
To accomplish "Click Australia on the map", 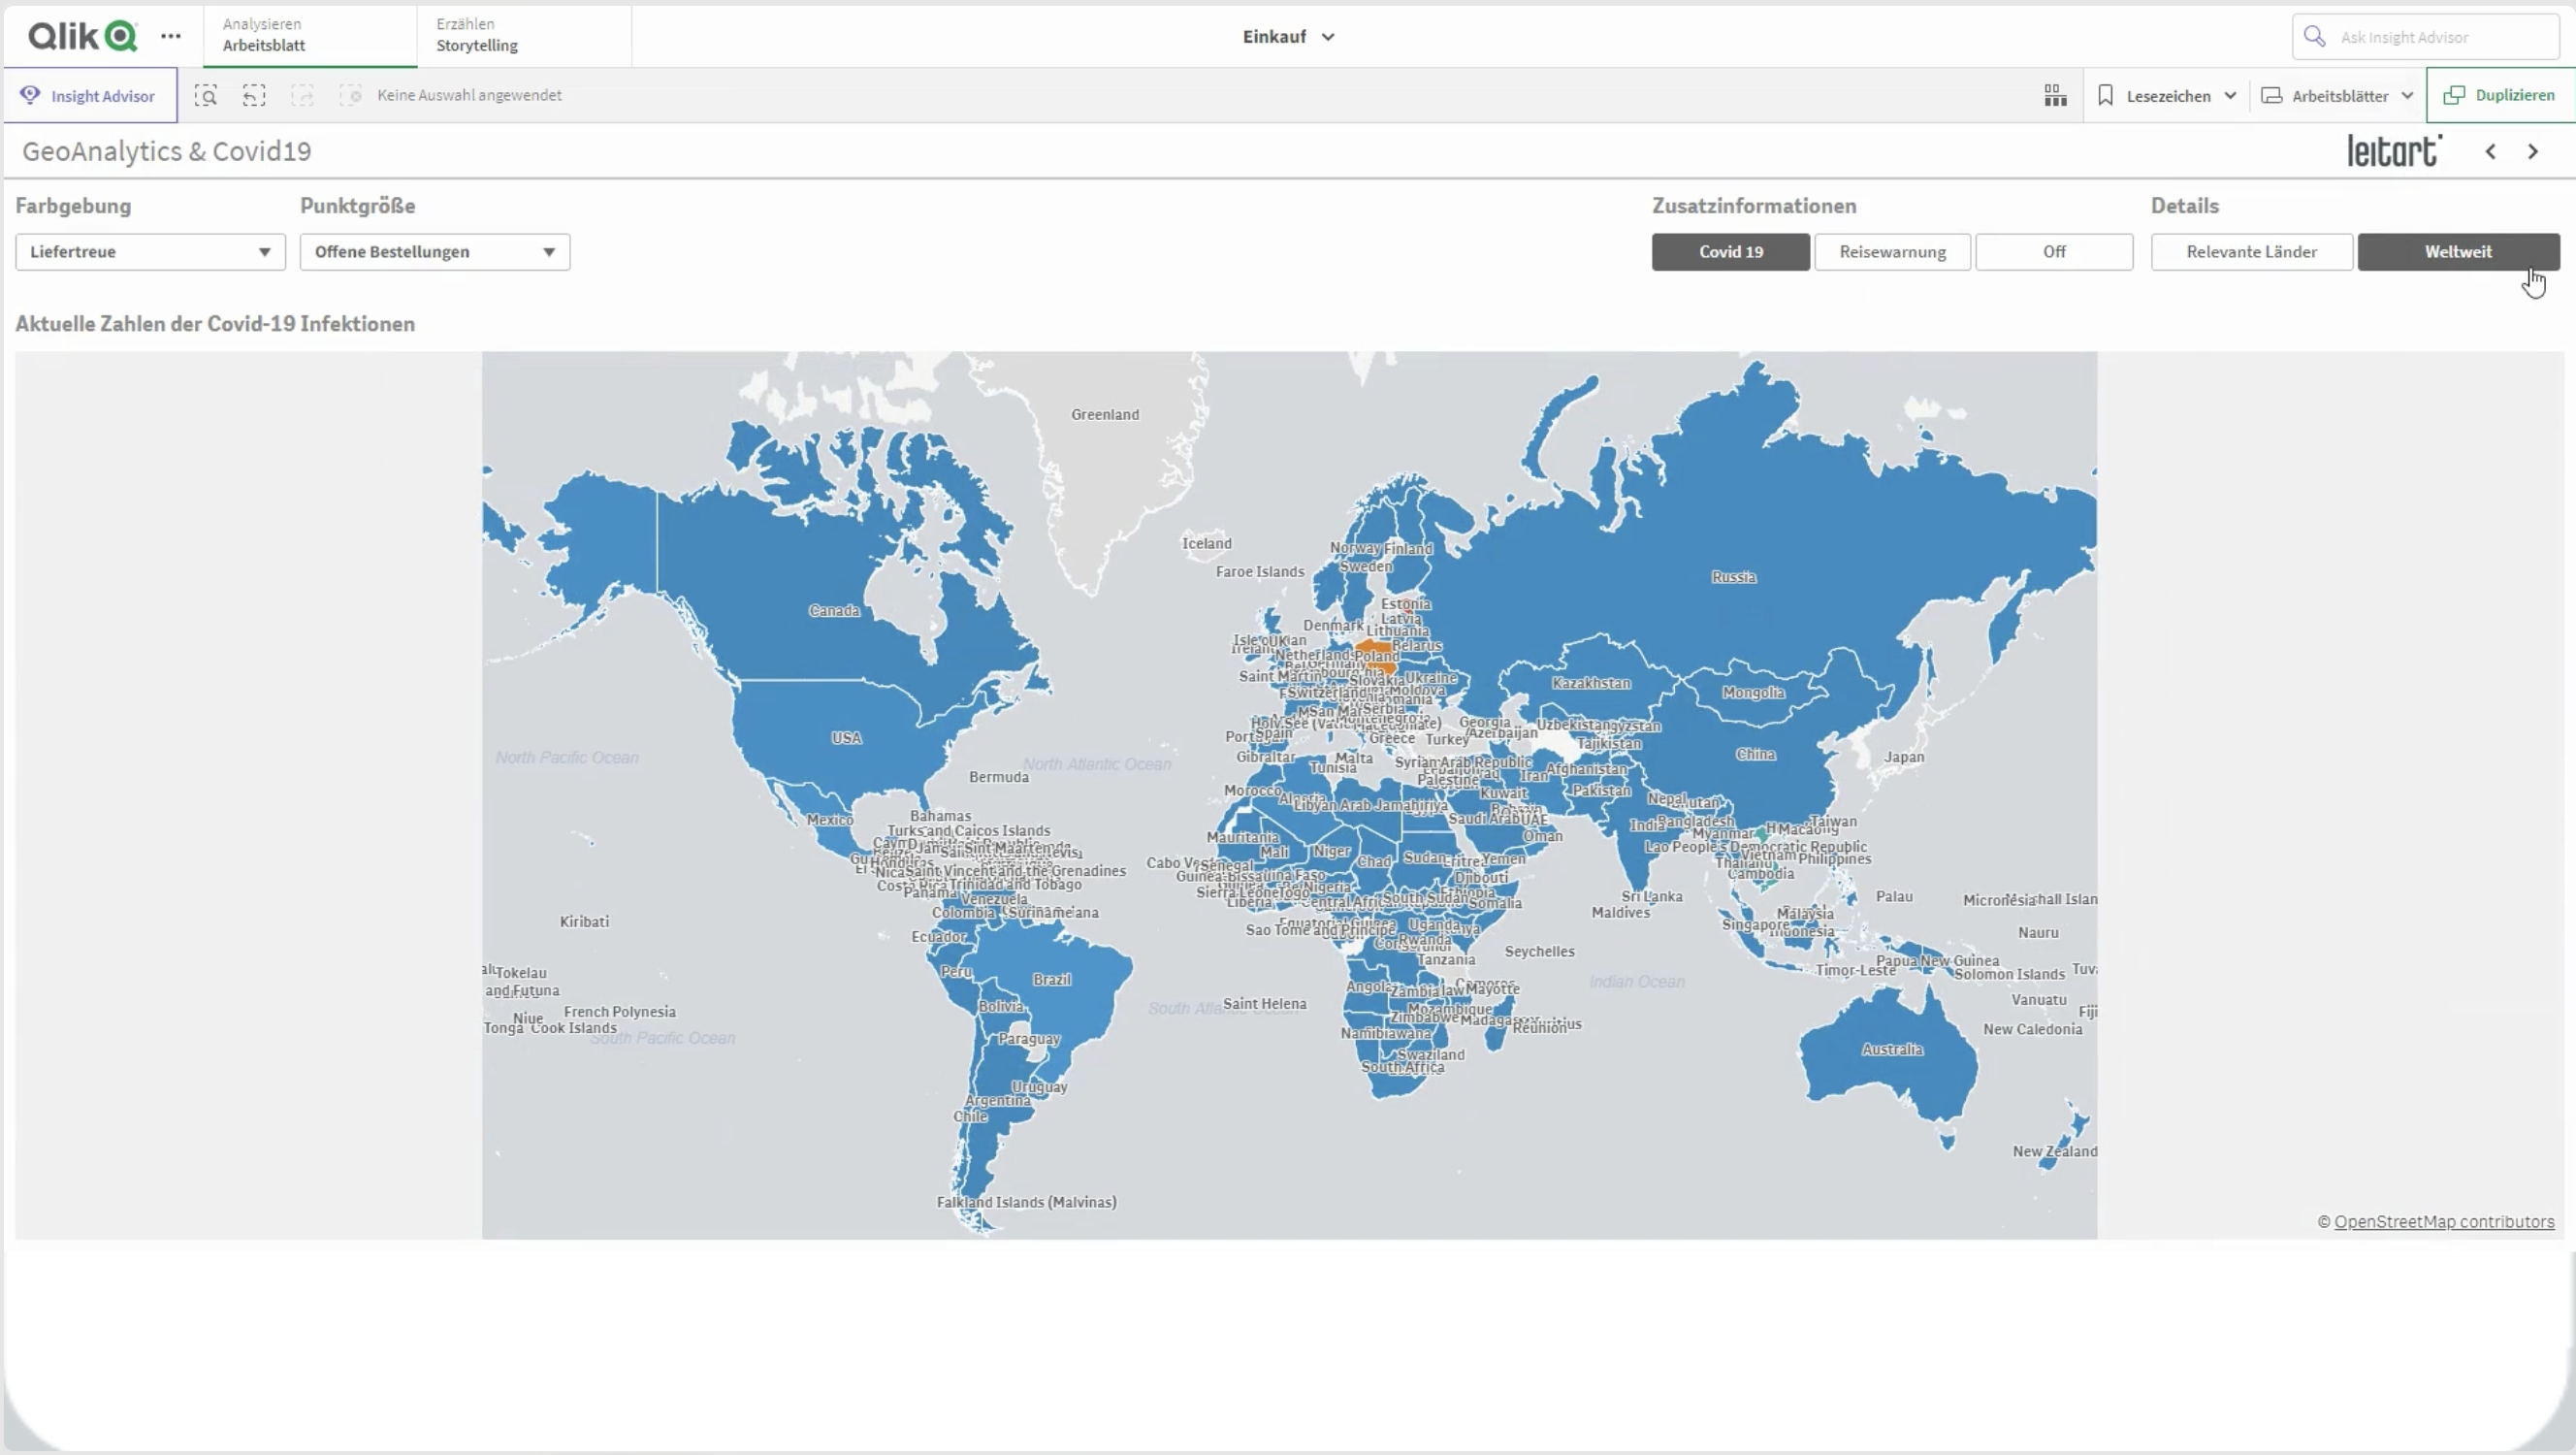I will pyautogui.click(x=1892, y=1049).
